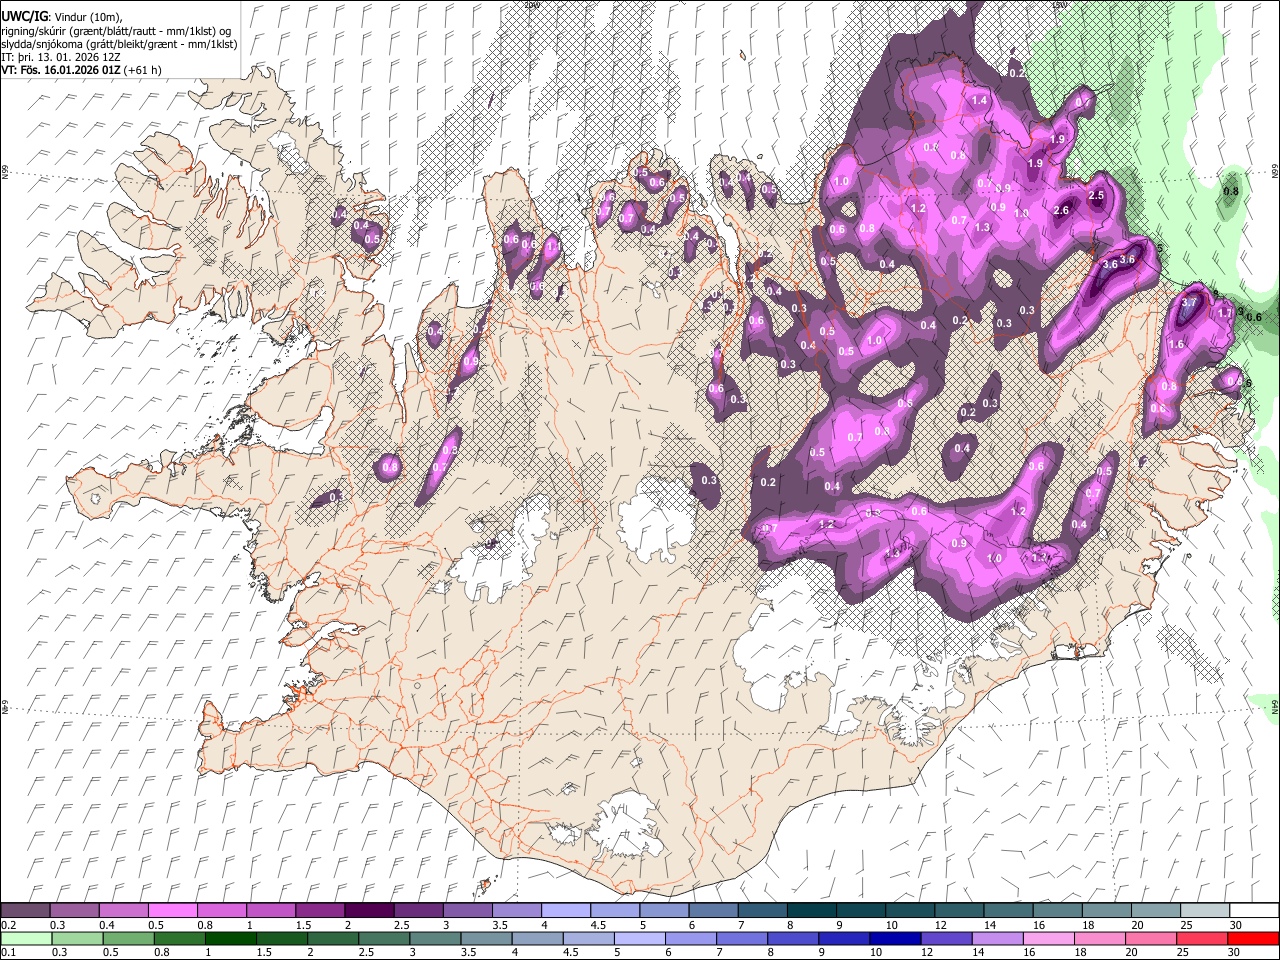
Task: Pick the light purple 14 swatch in lower legend
Action: point(996,938)
